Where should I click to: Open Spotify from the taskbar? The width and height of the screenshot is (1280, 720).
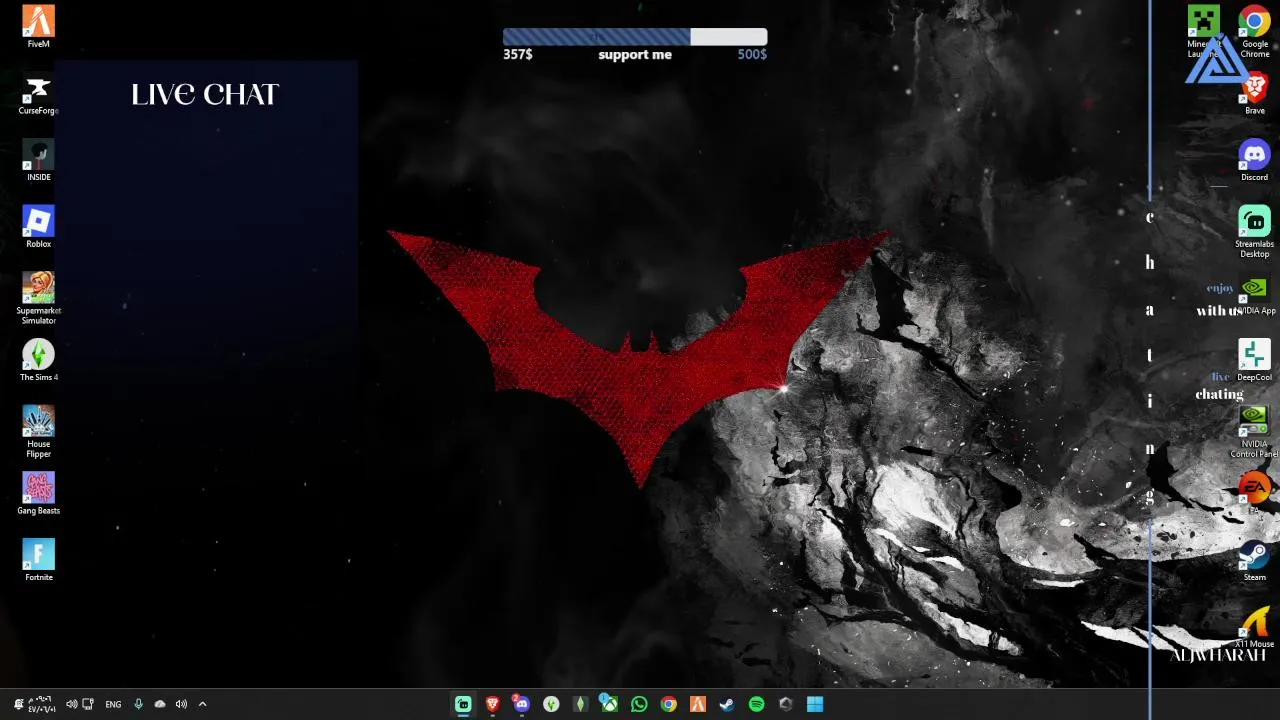point(756,704)
